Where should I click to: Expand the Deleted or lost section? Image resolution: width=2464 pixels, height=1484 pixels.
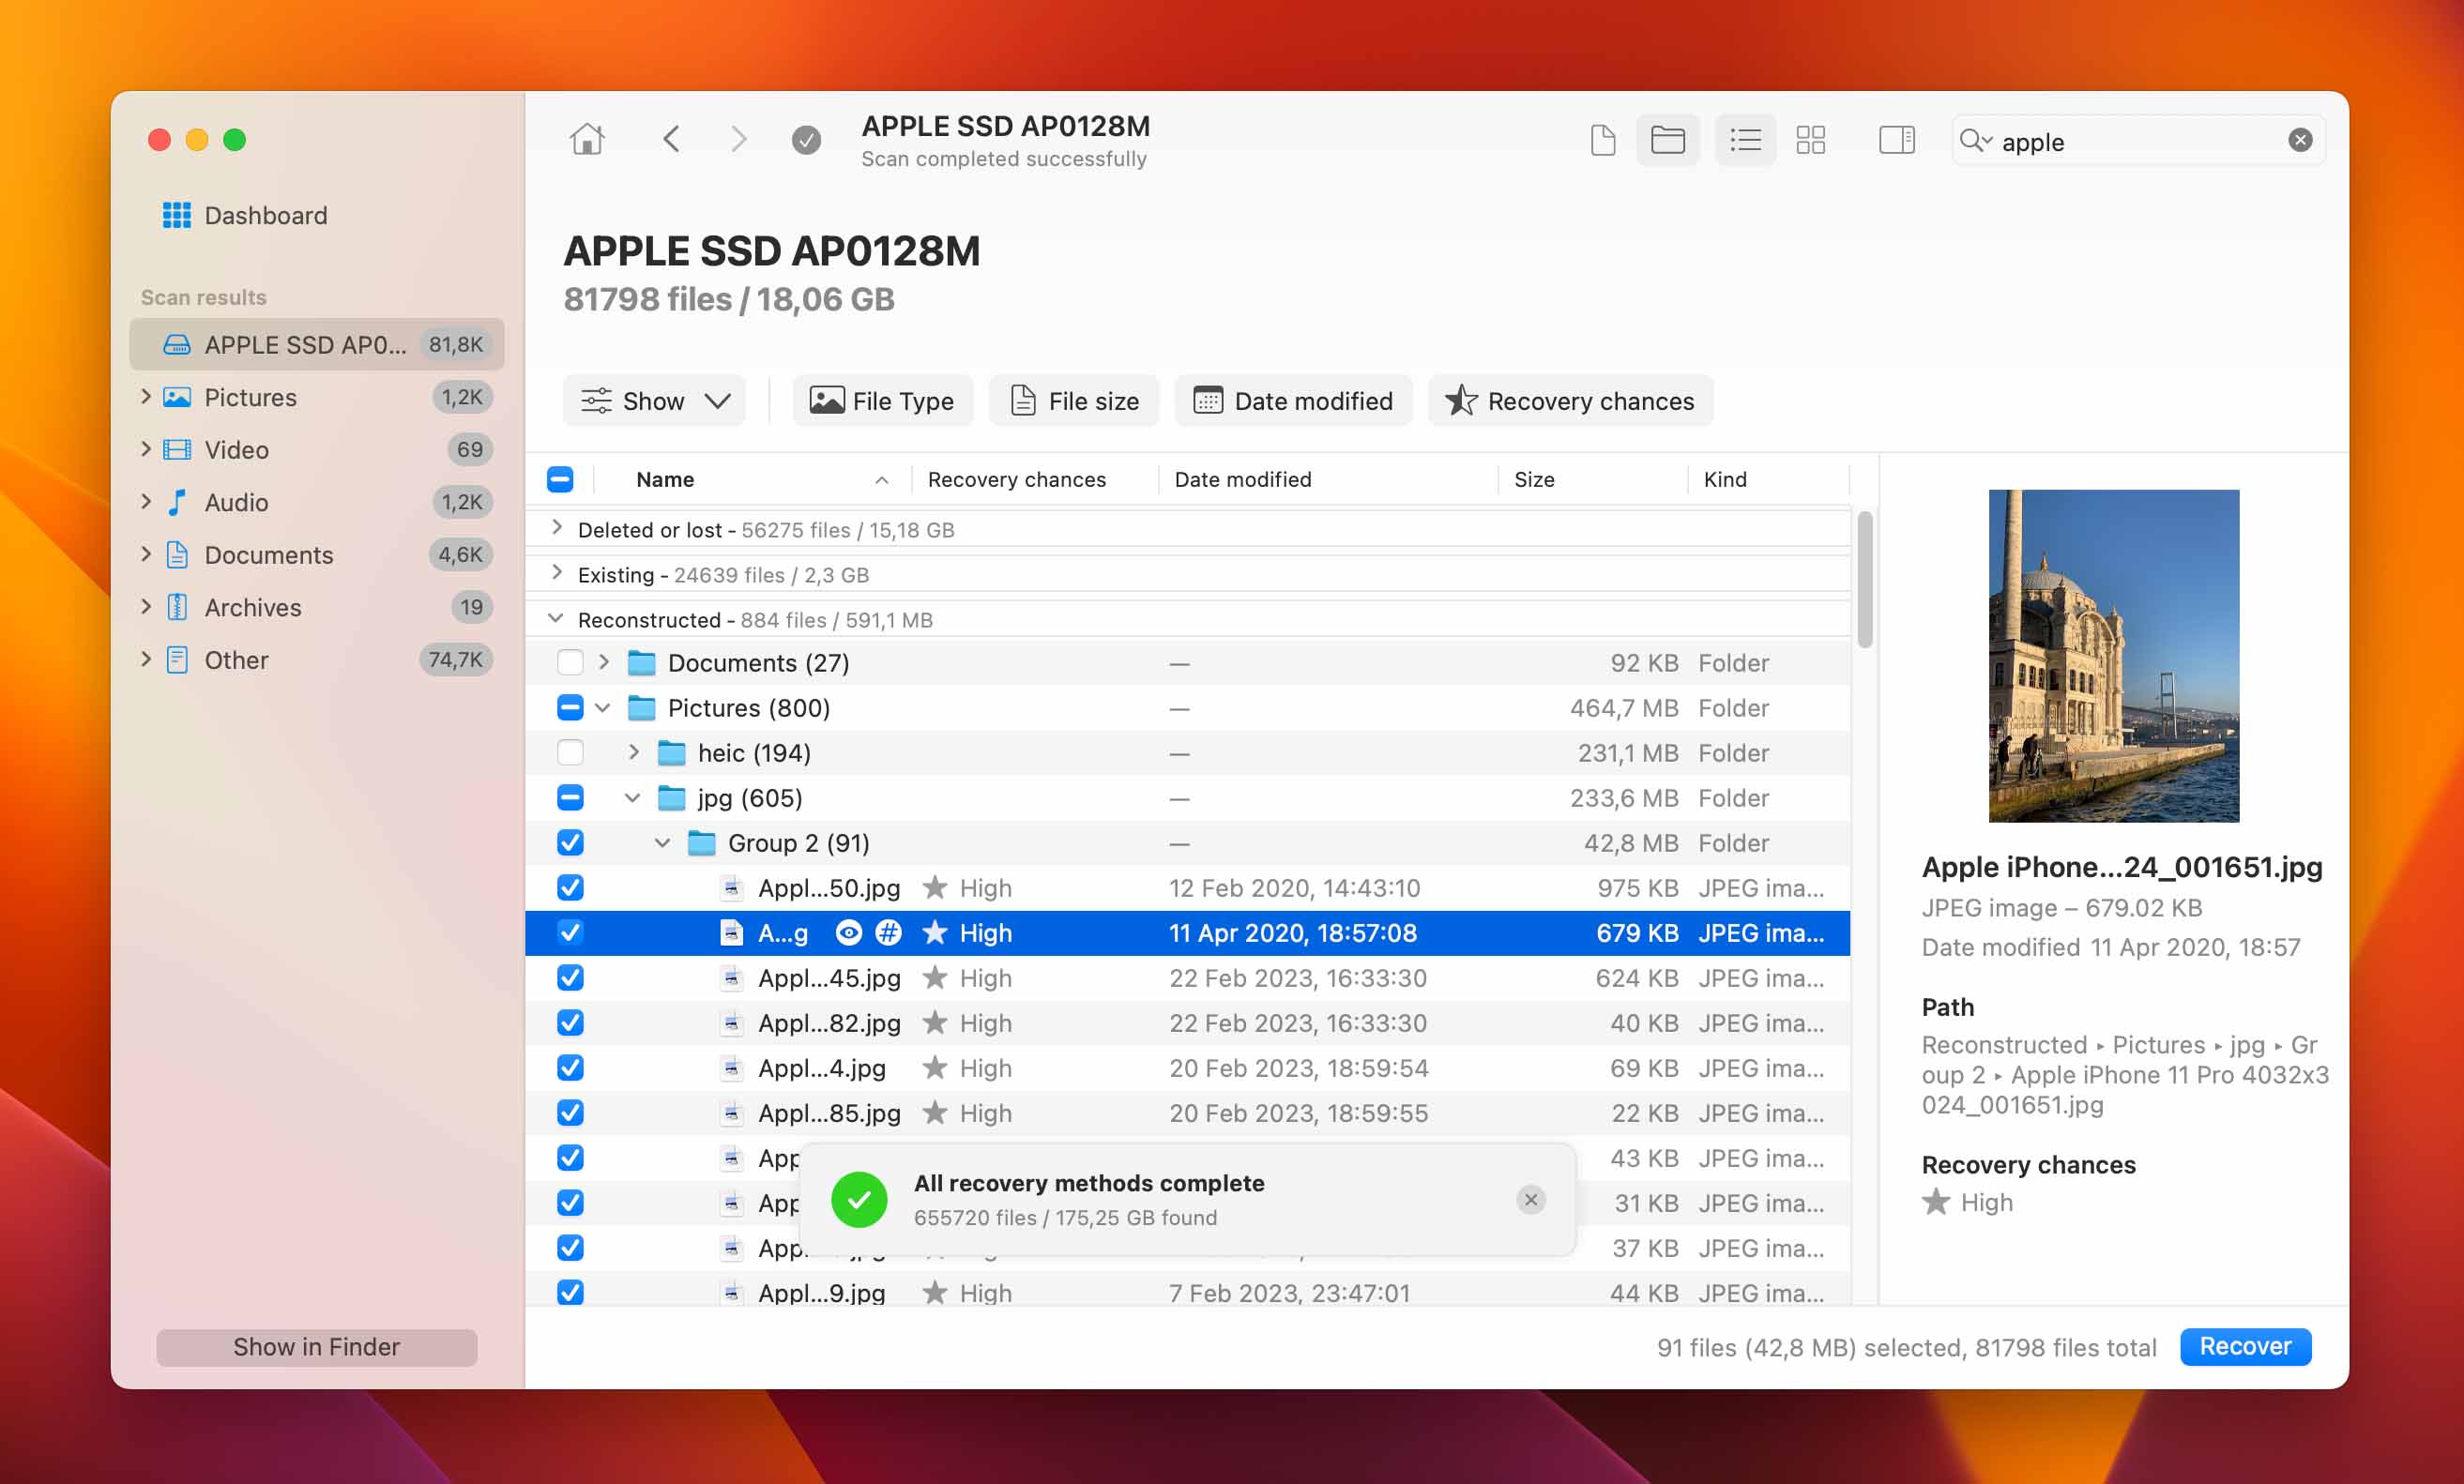[x=556, y=528]
